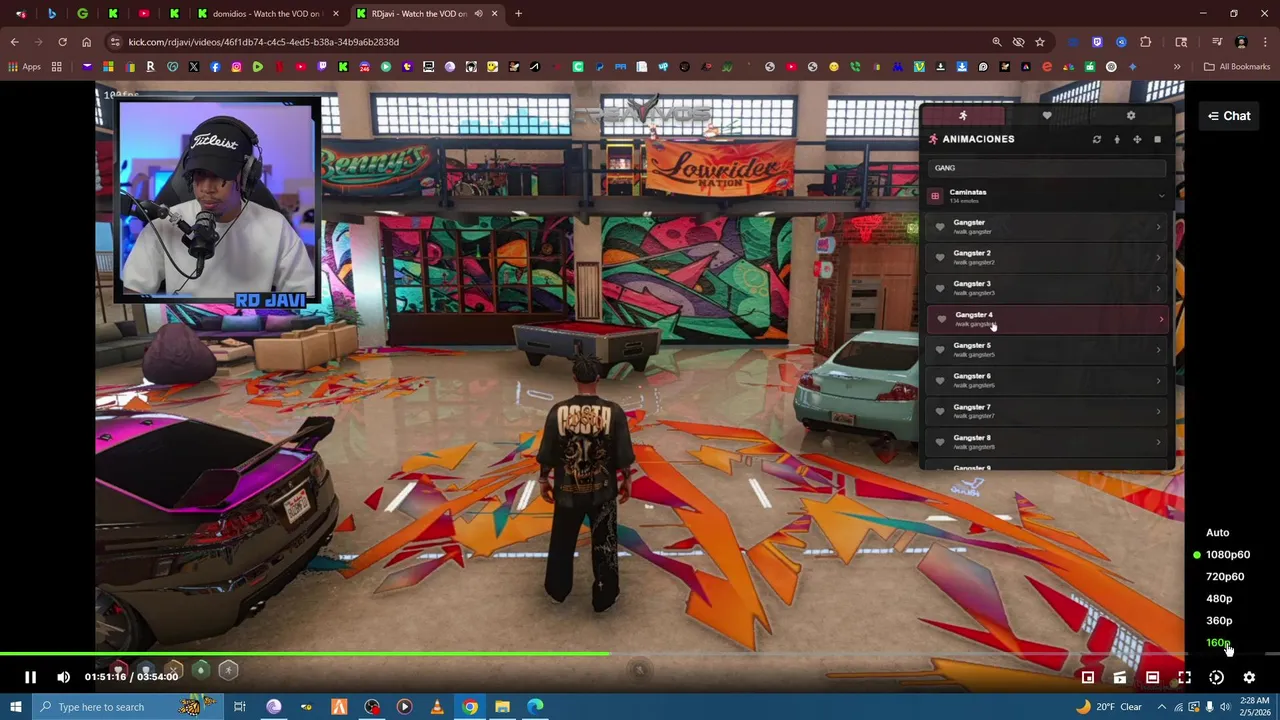Favorite the Gangster 5 emote heart

pos(940,350)
